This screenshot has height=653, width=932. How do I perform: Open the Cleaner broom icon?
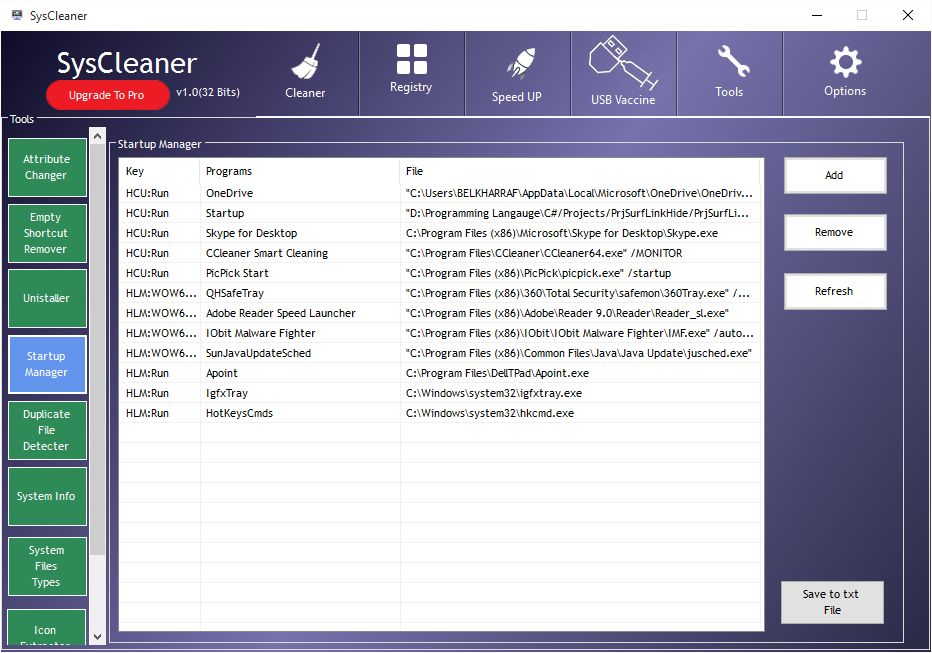[x=306, y=61]
